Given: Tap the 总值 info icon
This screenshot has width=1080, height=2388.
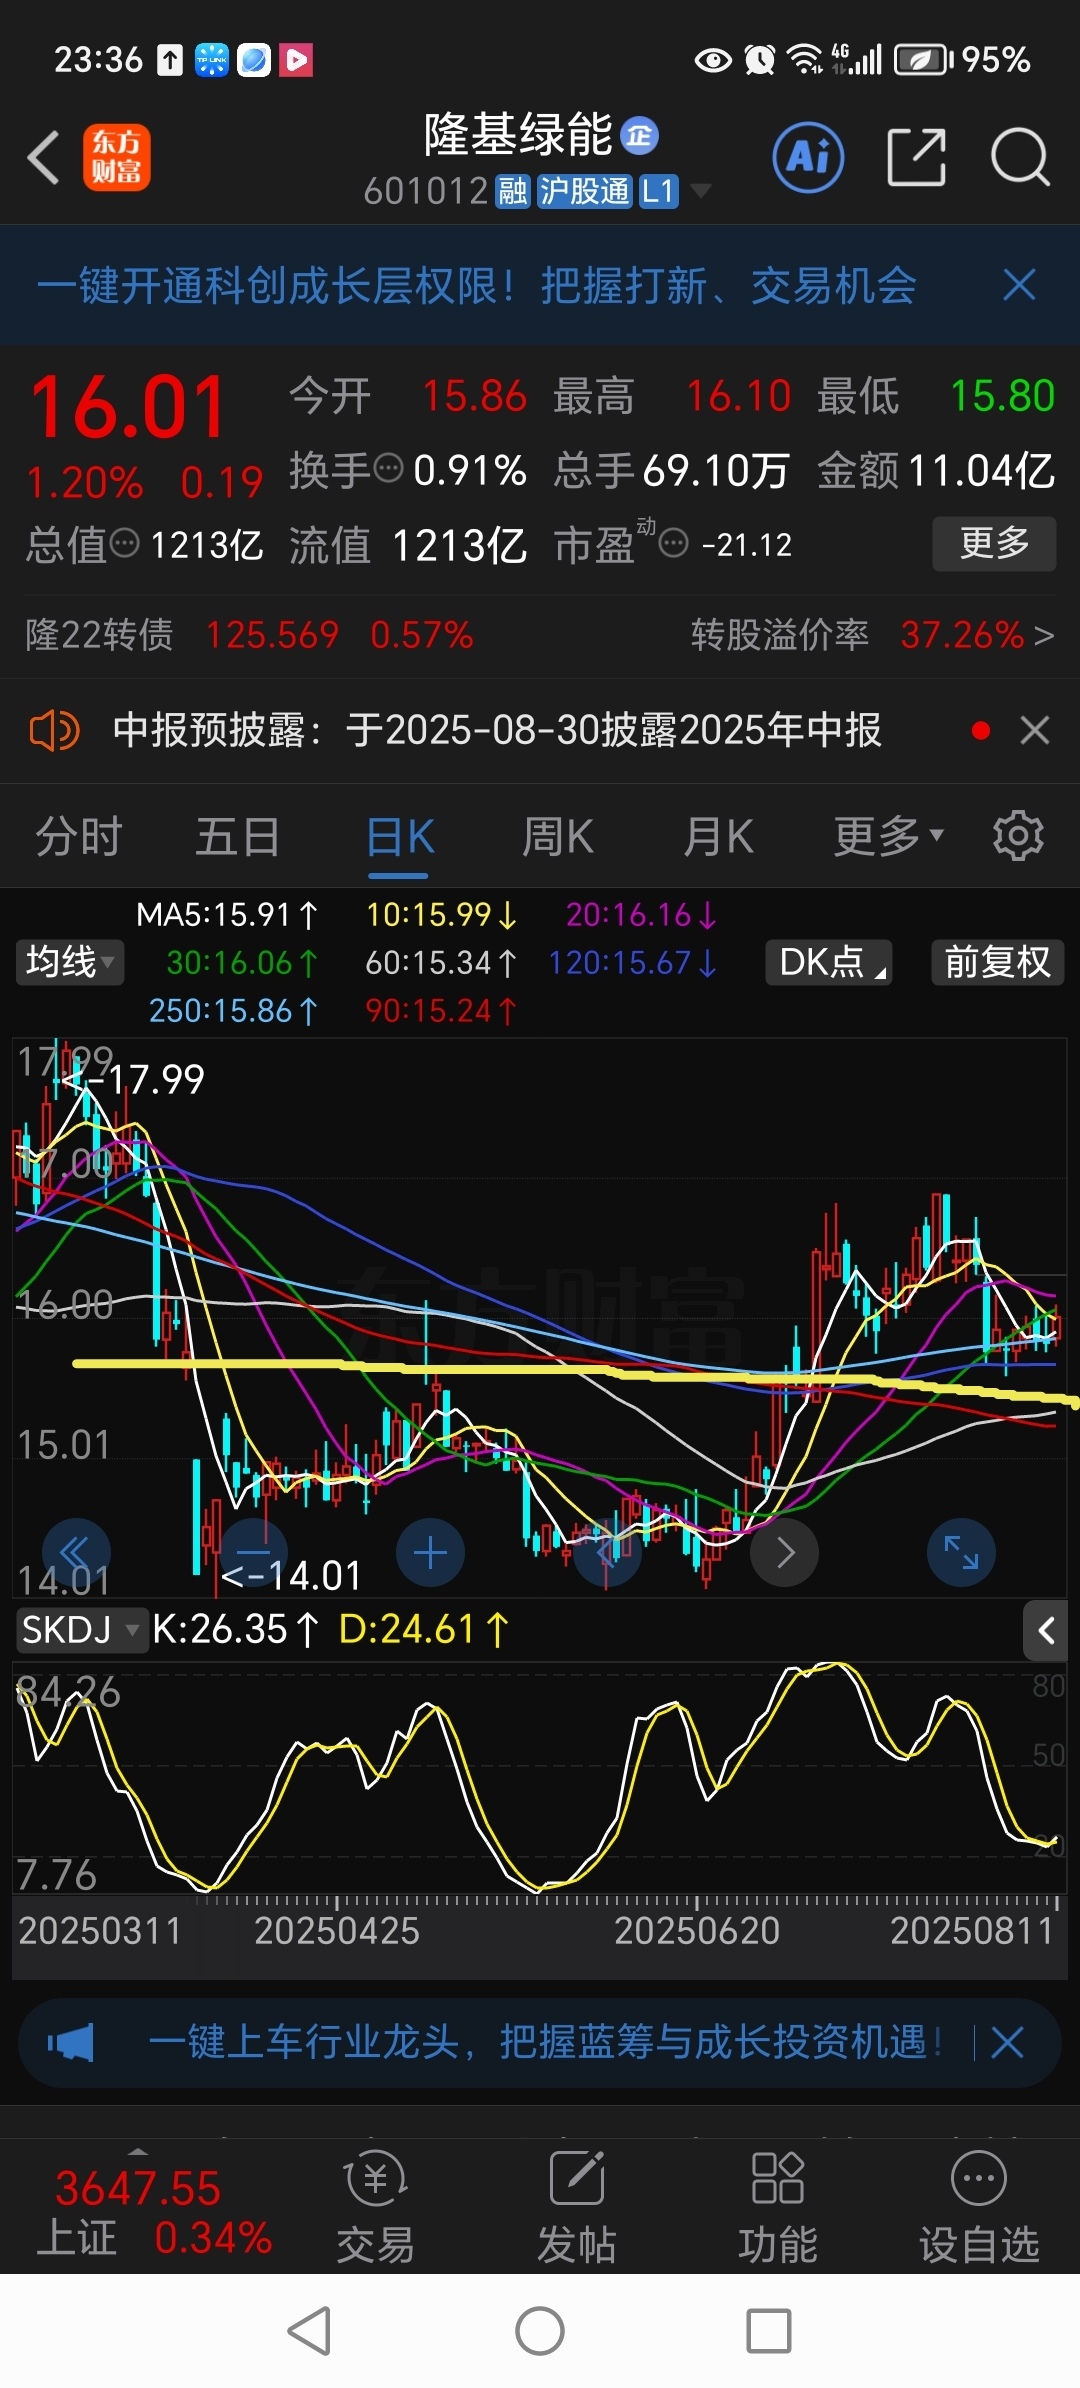Looking at the screenshot, I should click(124, 543).
